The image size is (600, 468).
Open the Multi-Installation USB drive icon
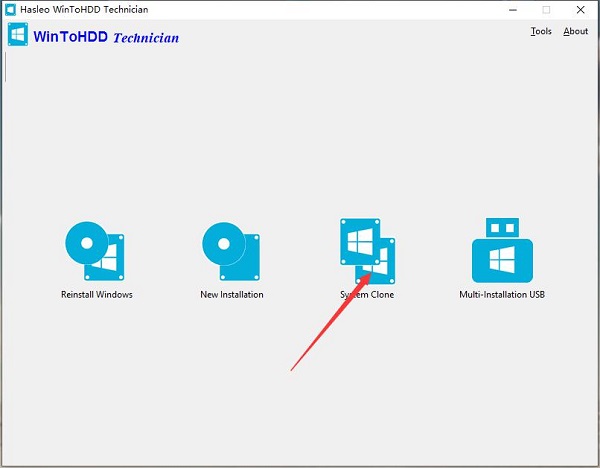point(502,250)
